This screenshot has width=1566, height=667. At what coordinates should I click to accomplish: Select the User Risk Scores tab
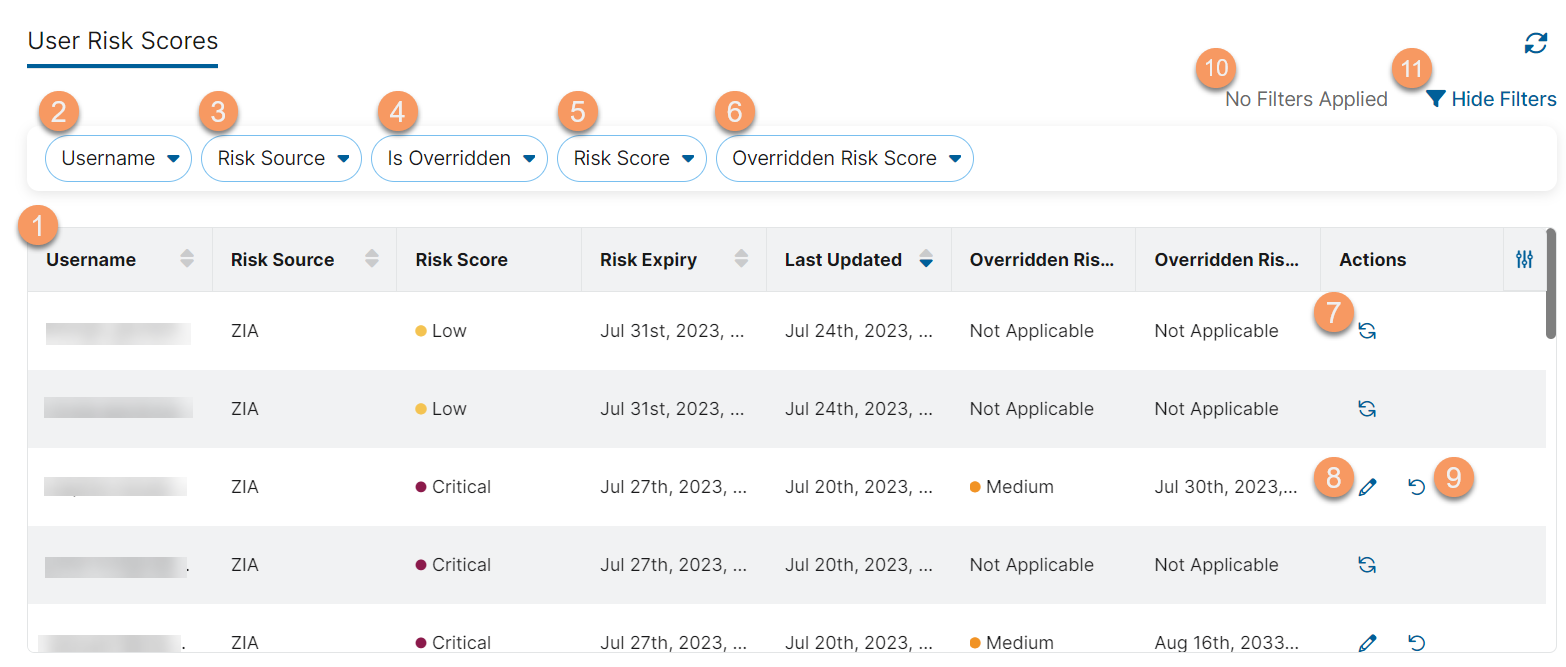click(x=122, y=41)
